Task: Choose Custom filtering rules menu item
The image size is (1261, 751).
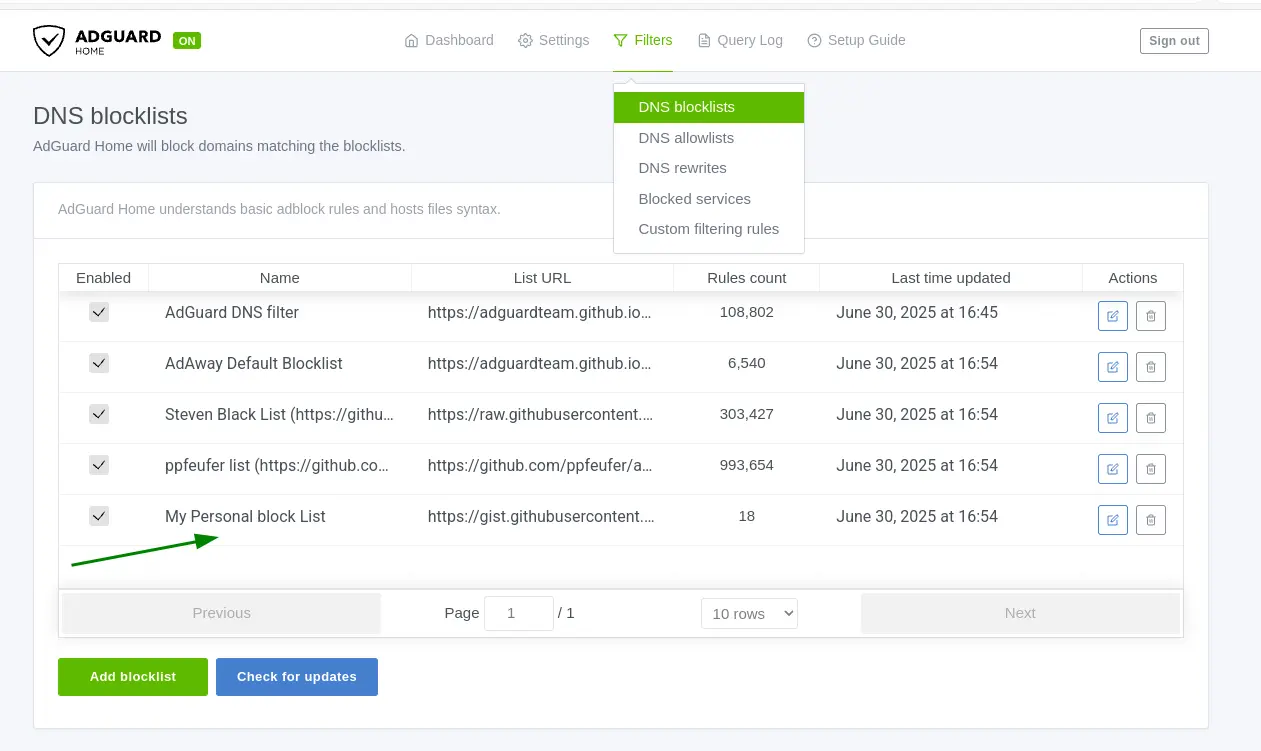Action: tap(708, 229)
